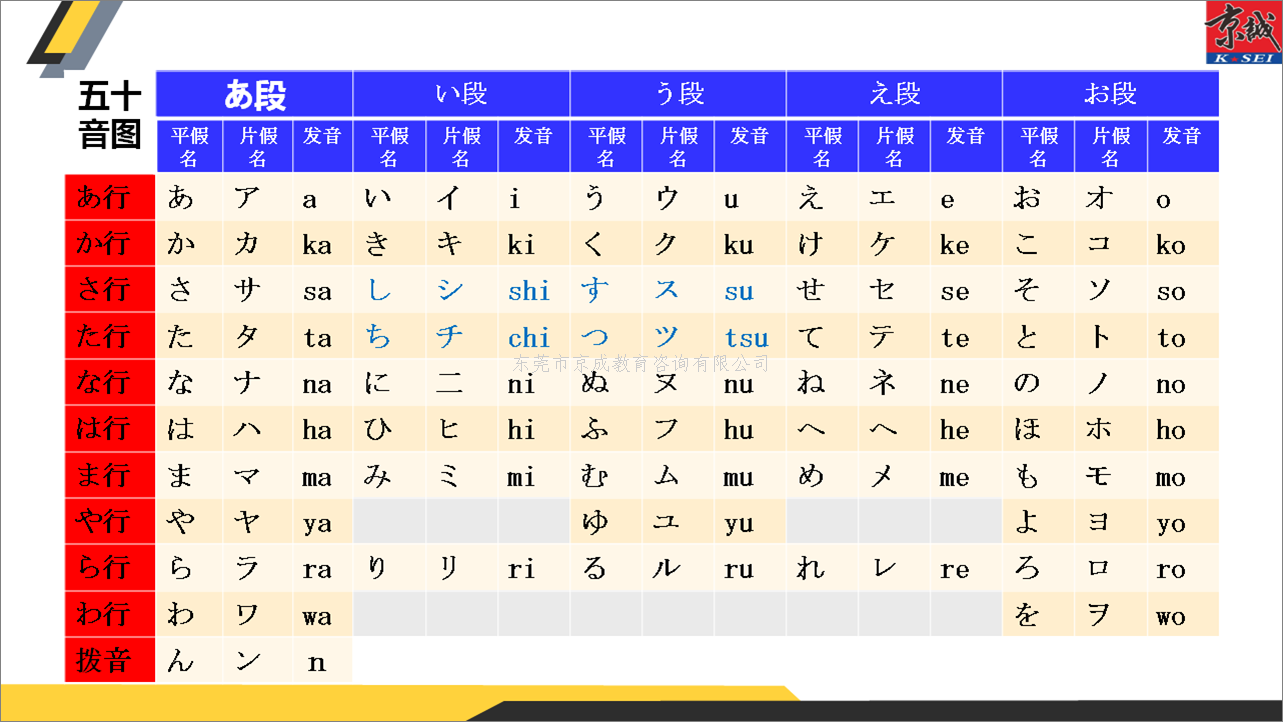Click the や行 row label
Screen dimensions: 1283x722
click(x=110, y=521)
